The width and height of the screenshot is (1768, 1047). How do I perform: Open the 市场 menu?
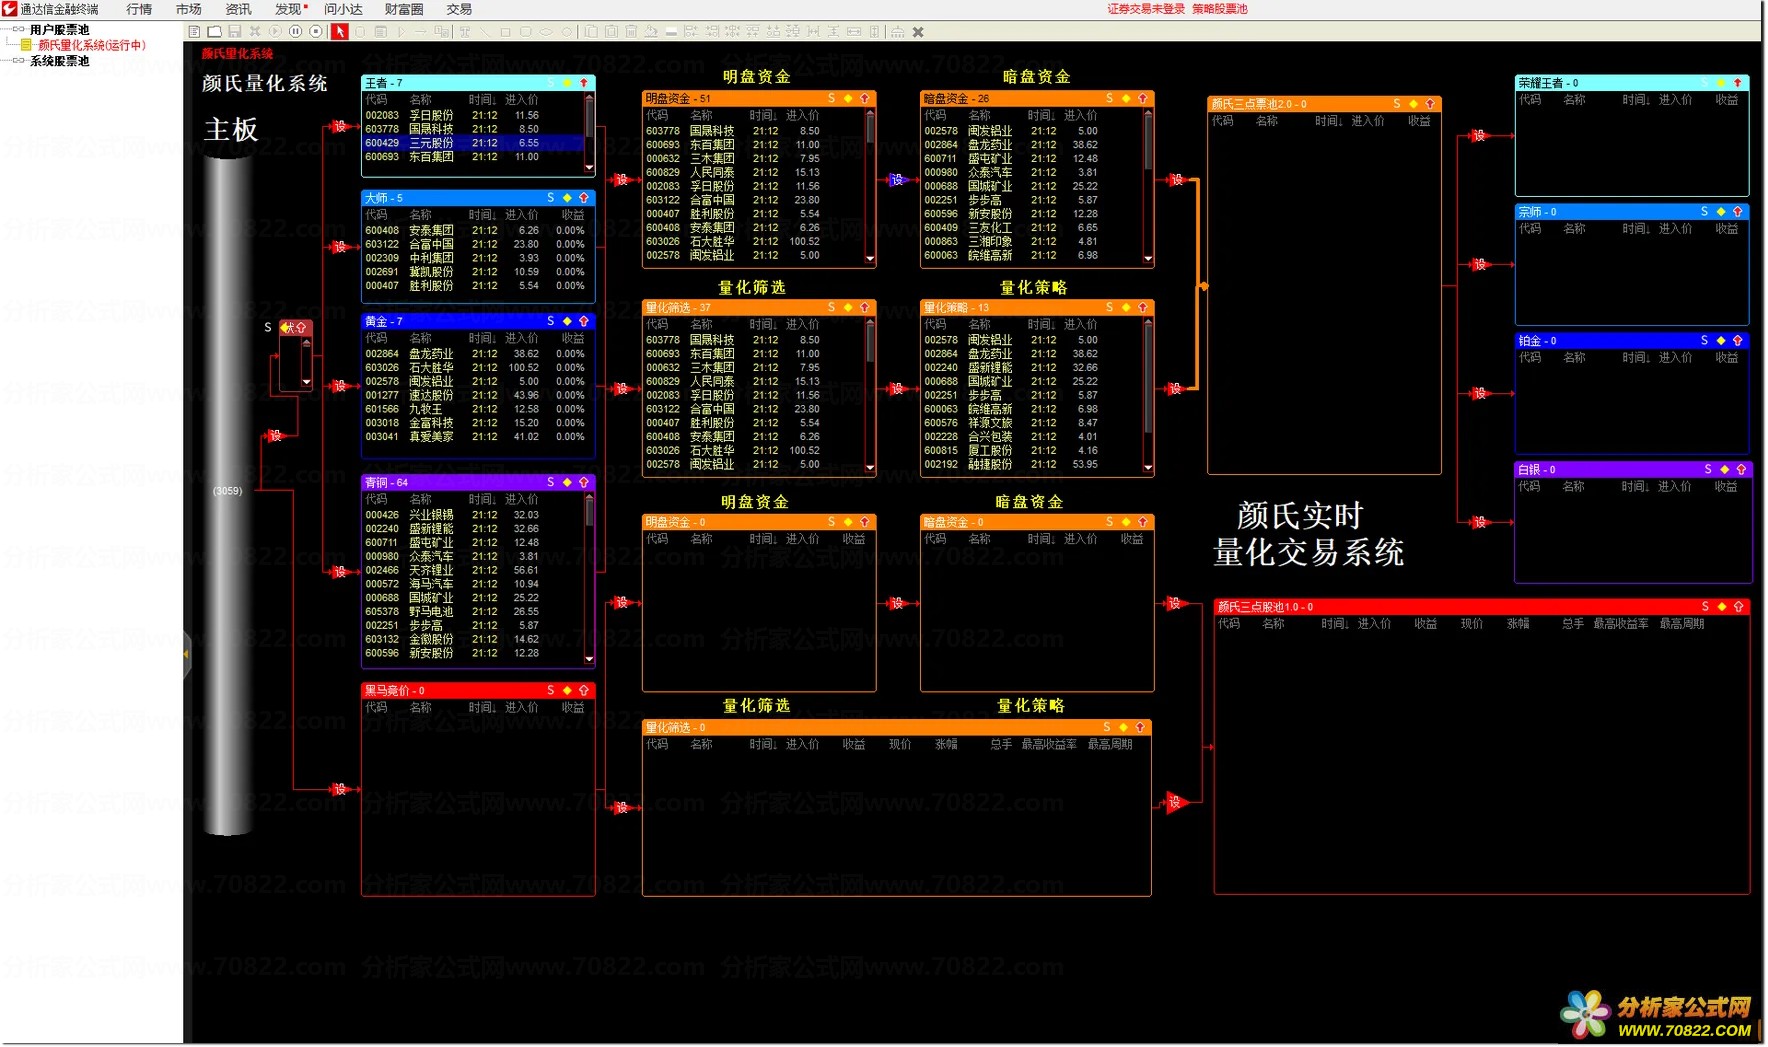pyautogui.click(x=188, y=9)
